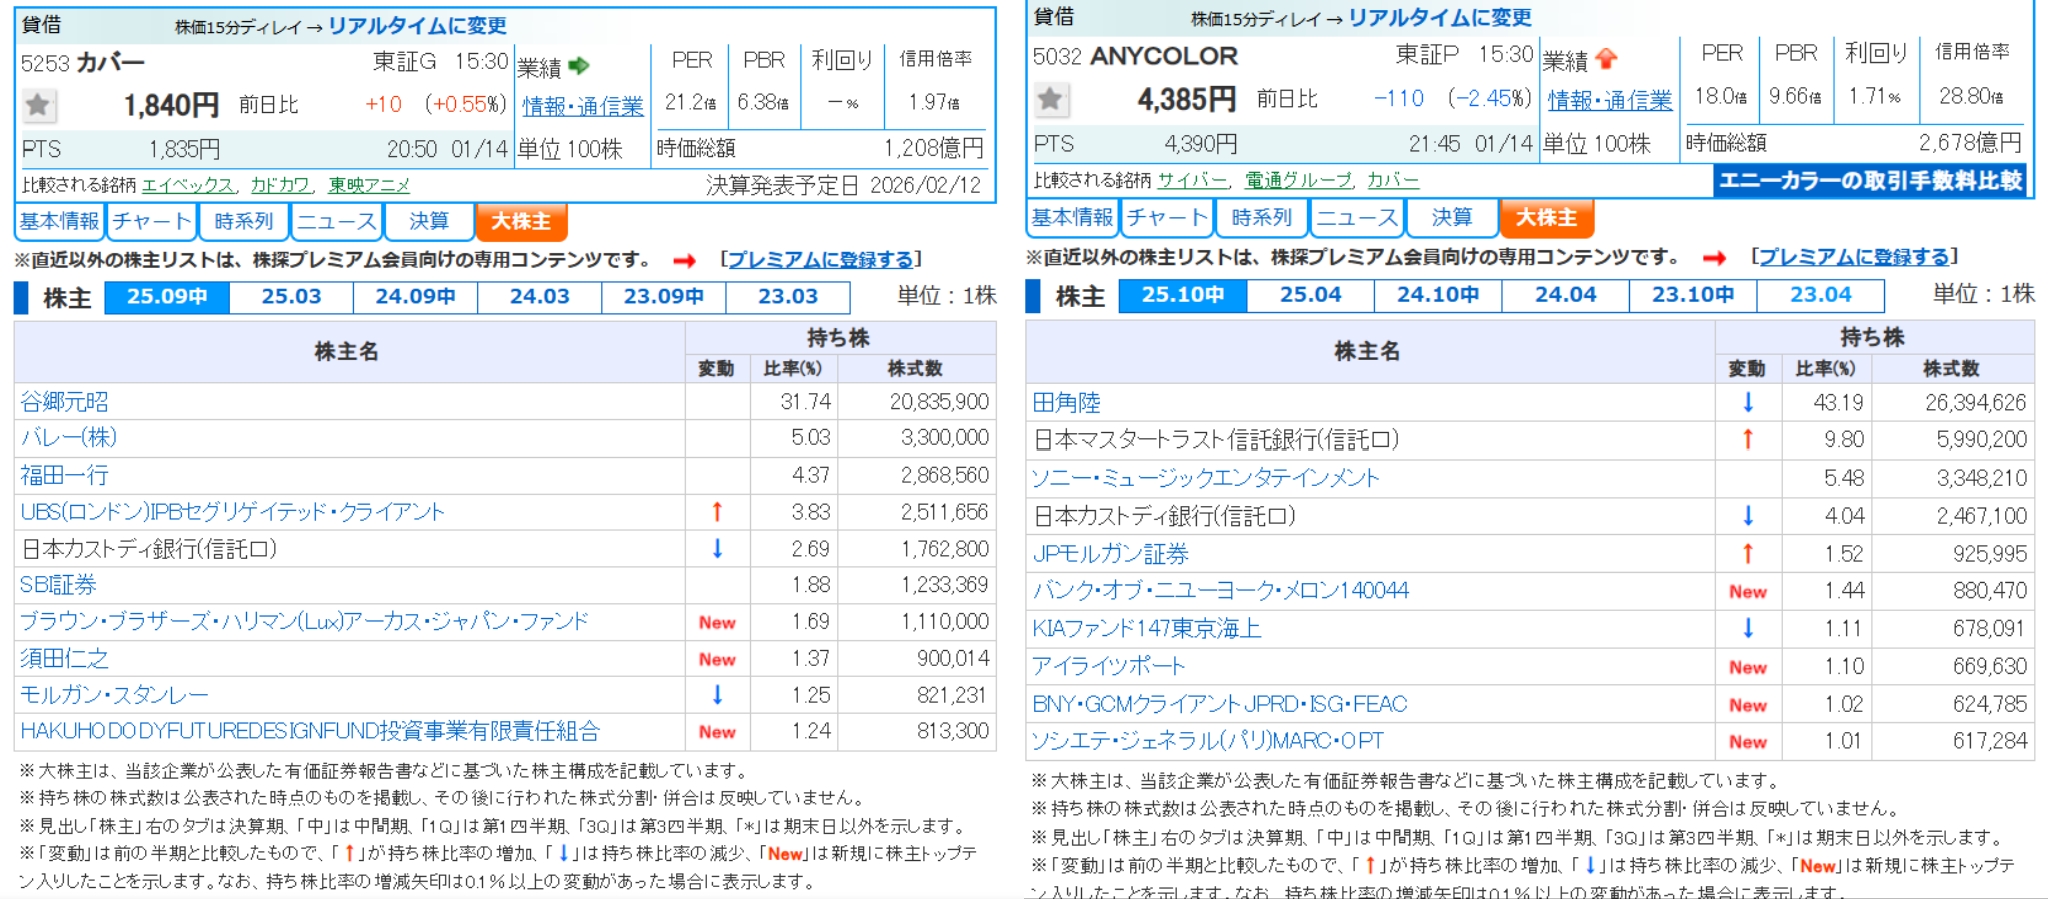Image resolution: width=2048 pixels, height=899 pixels.
Task: Open compared stock カドカワ link
Action: coord(280,185)
